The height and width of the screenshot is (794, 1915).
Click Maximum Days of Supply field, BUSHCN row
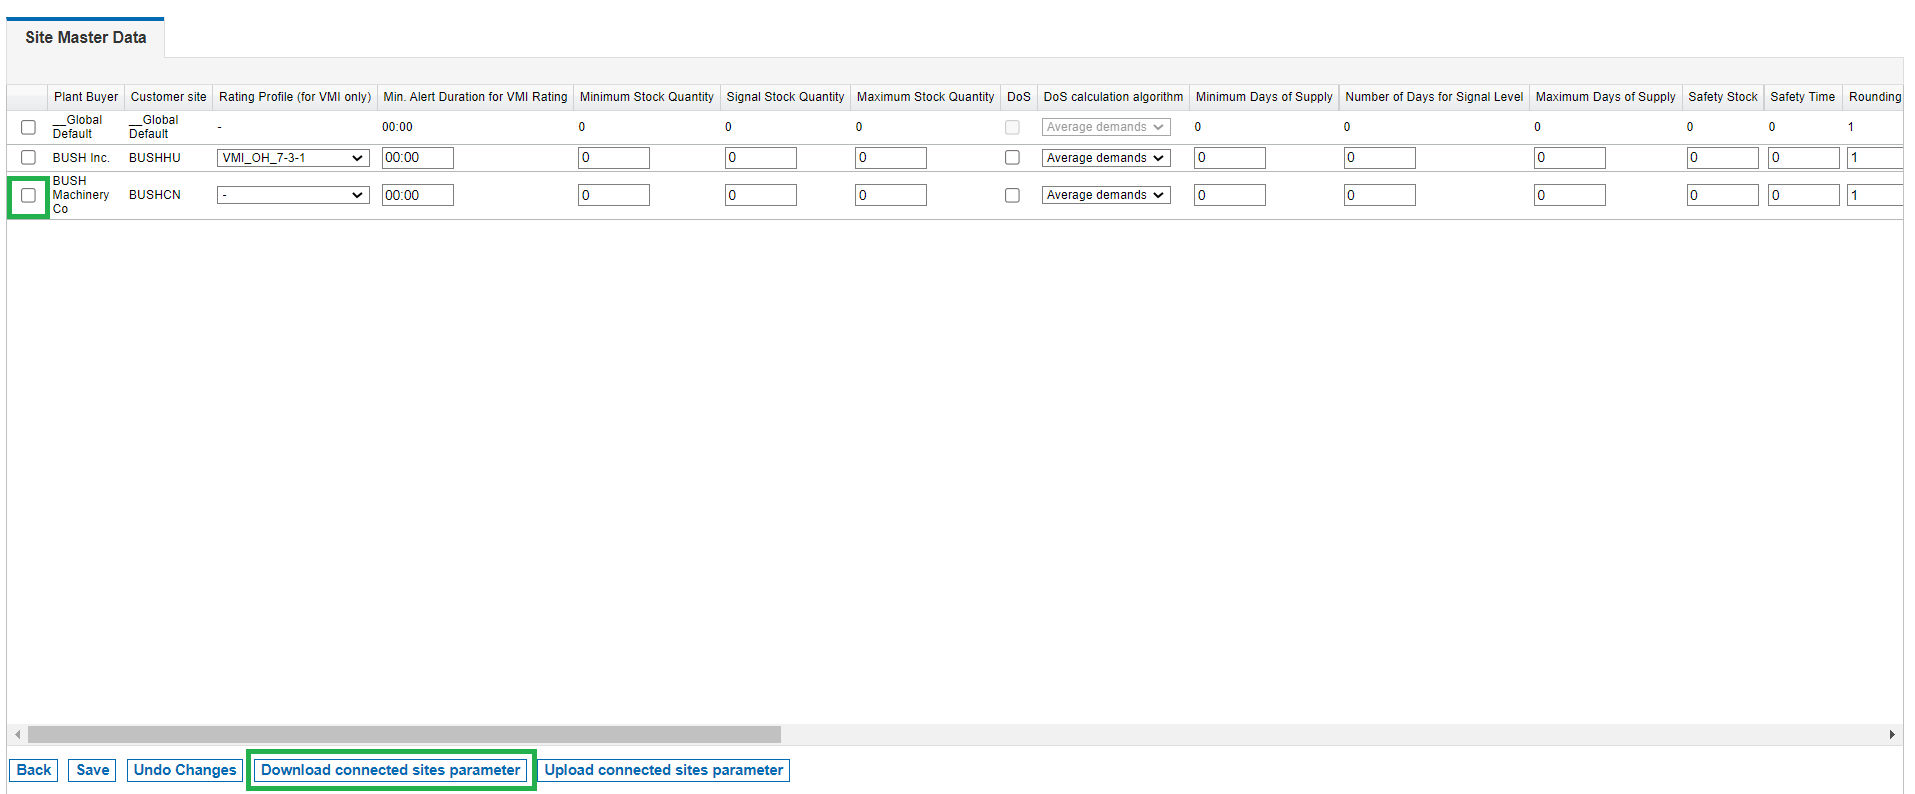point(1570,195)
